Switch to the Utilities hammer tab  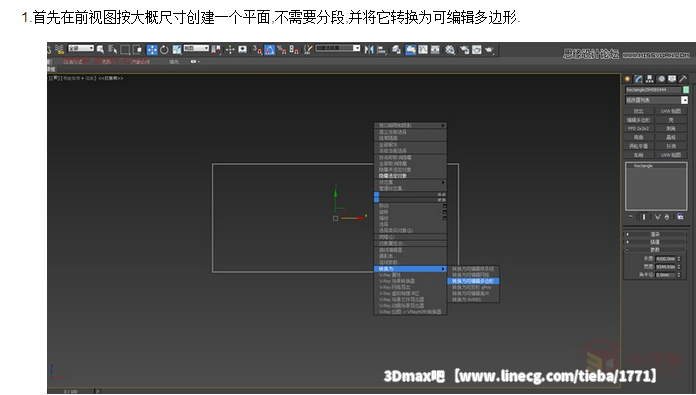683,79
